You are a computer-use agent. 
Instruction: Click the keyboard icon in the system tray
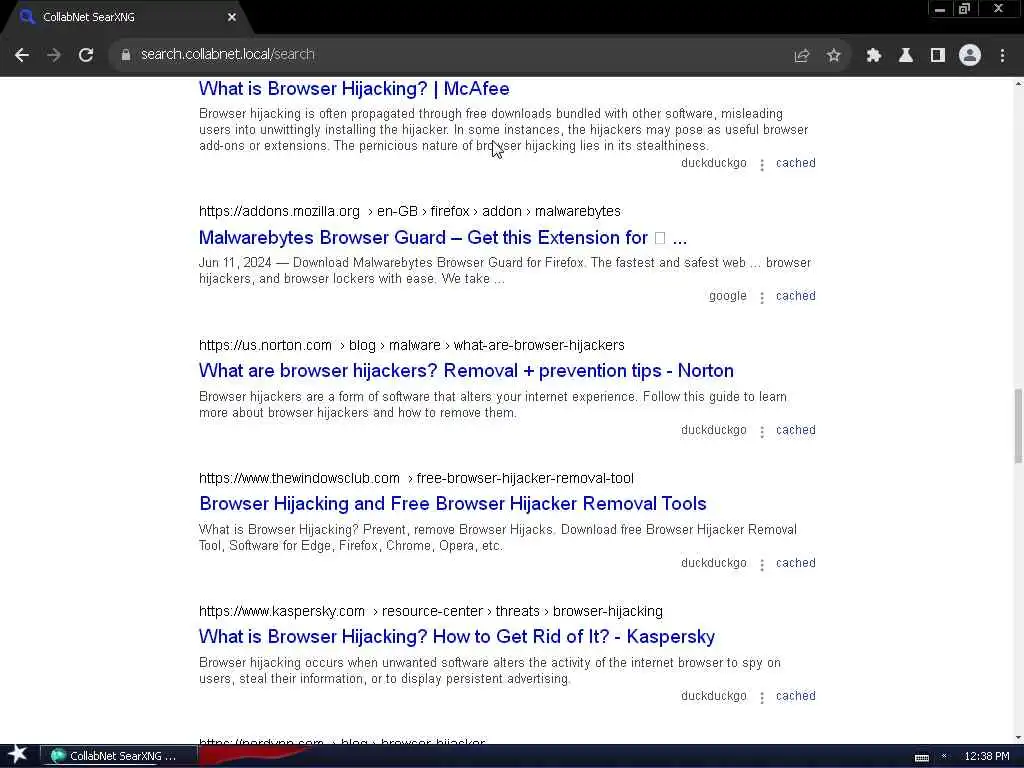click(921, 757)
